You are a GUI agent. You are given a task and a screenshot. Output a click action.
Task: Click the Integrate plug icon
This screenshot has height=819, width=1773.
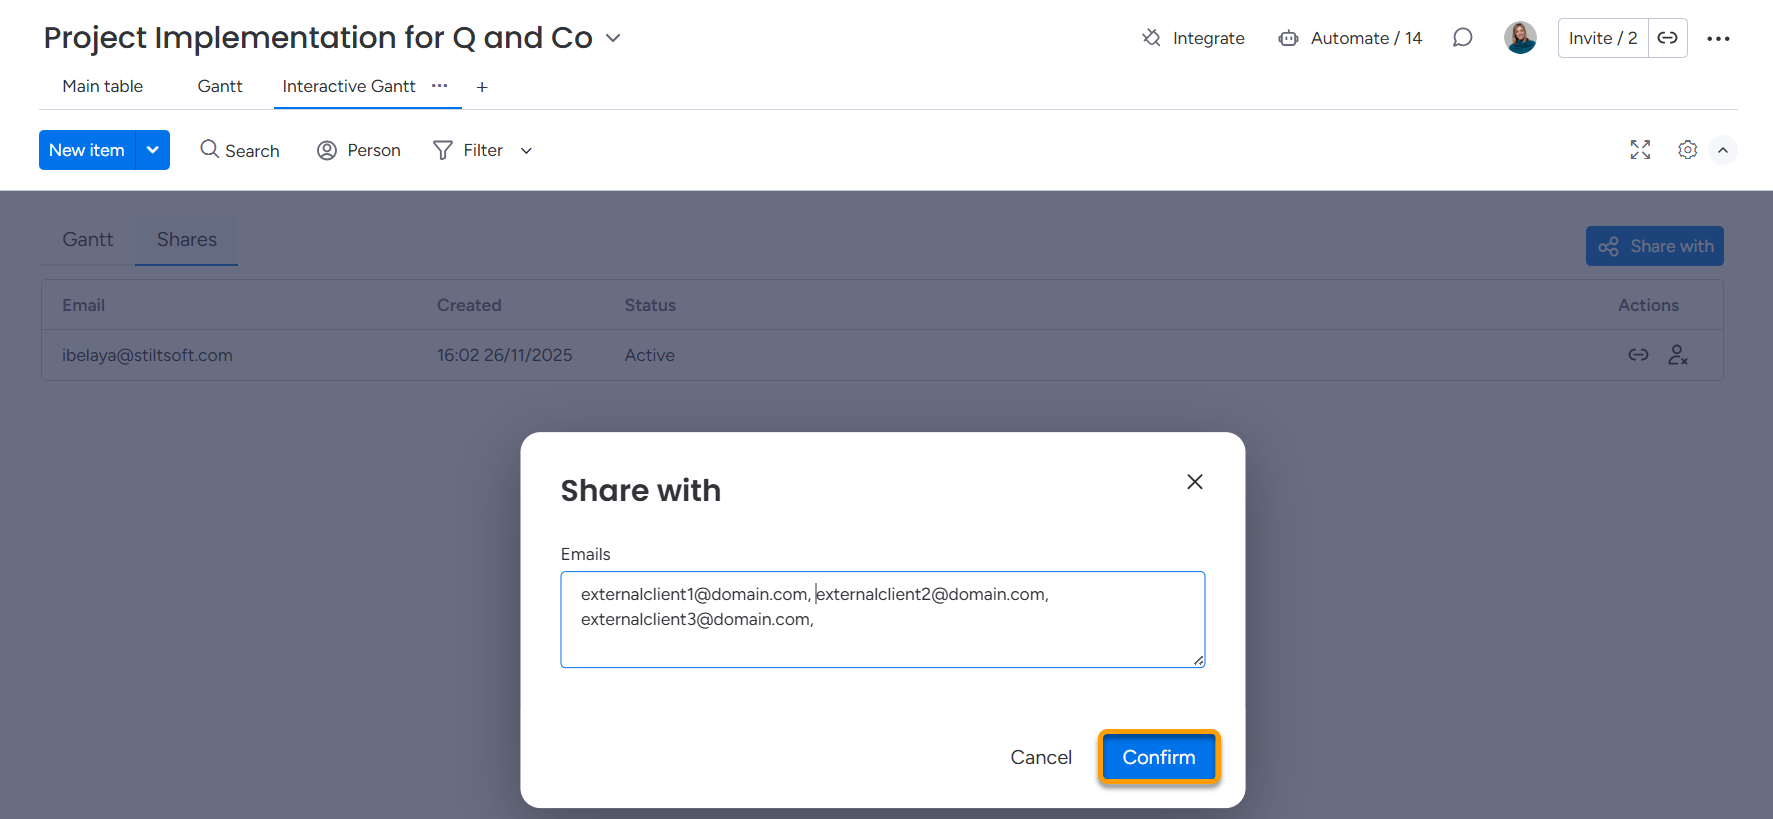(x=1151, y=38)
